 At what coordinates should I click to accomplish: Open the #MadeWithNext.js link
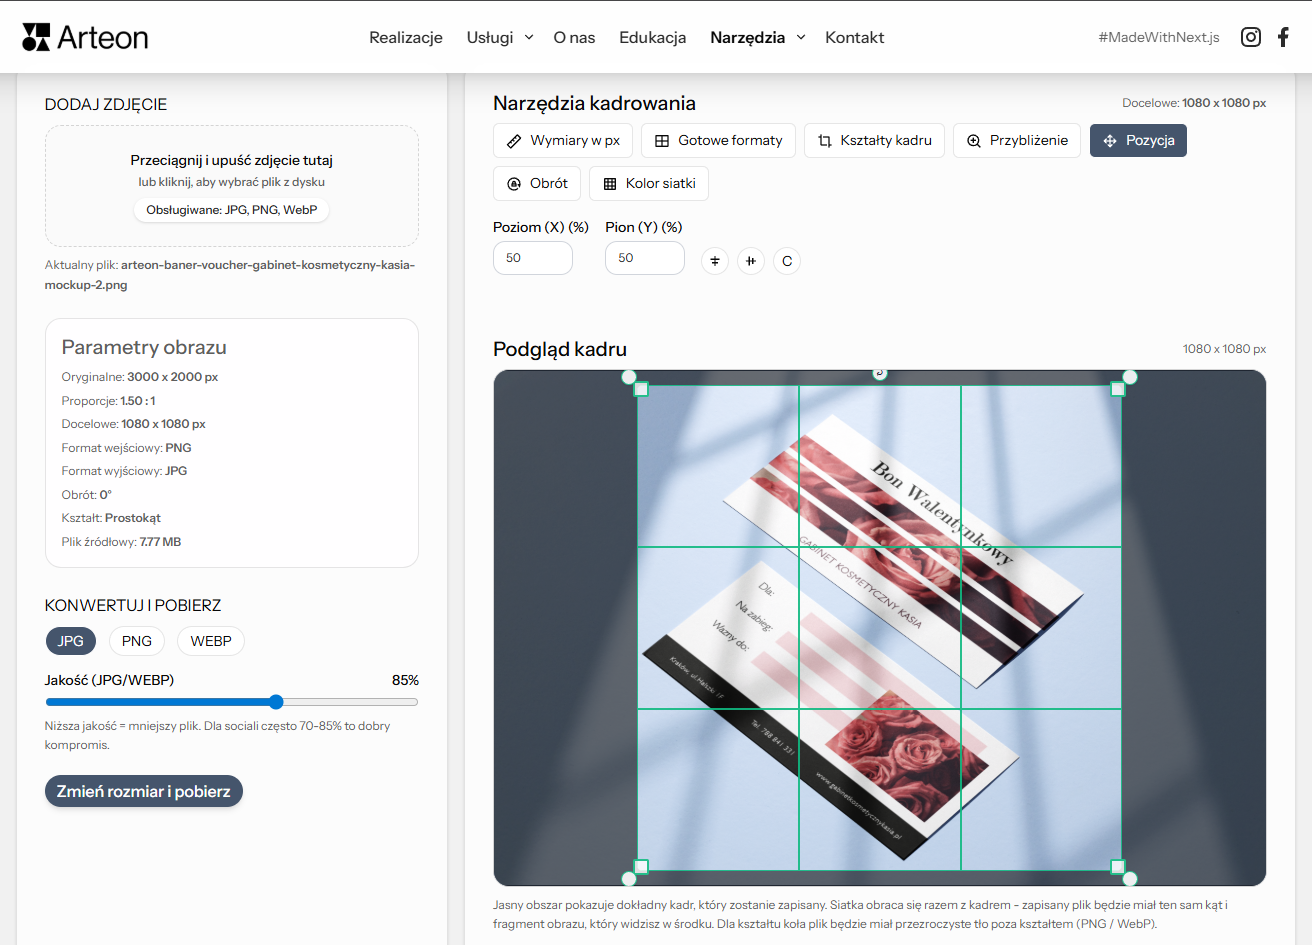pyautogui.click(x=1159, y=36)
